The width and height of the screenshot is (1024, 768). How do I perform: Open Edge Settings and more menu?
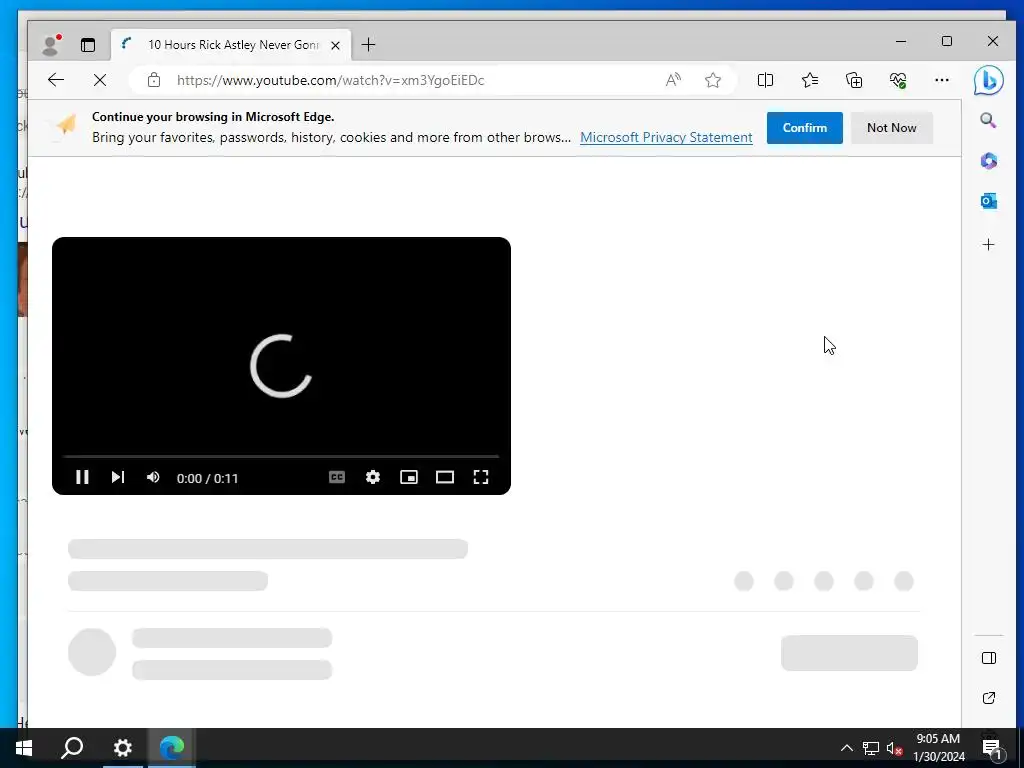(x=942, y=80)
